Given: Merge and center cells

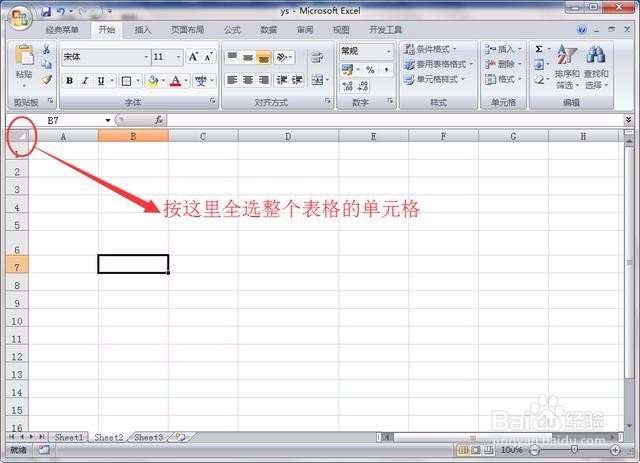Looking at the screenshot, I should (x=318, y=80).
